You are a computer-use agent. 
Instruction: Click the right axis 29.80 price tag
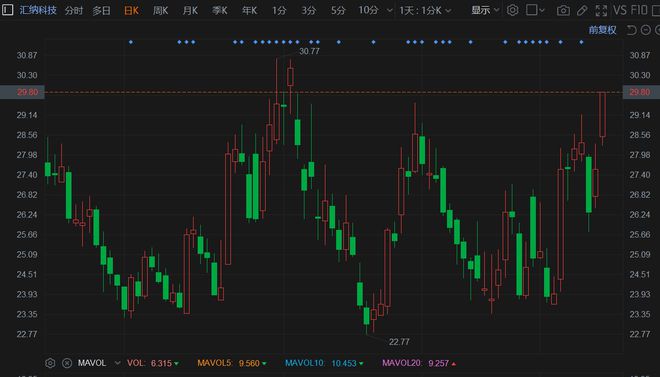(x=641, y=92)
